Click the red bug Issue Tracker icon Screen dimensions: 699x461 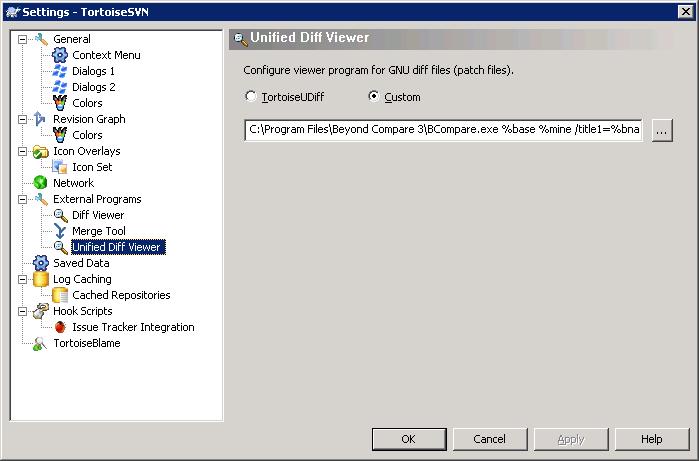[60, 327]
